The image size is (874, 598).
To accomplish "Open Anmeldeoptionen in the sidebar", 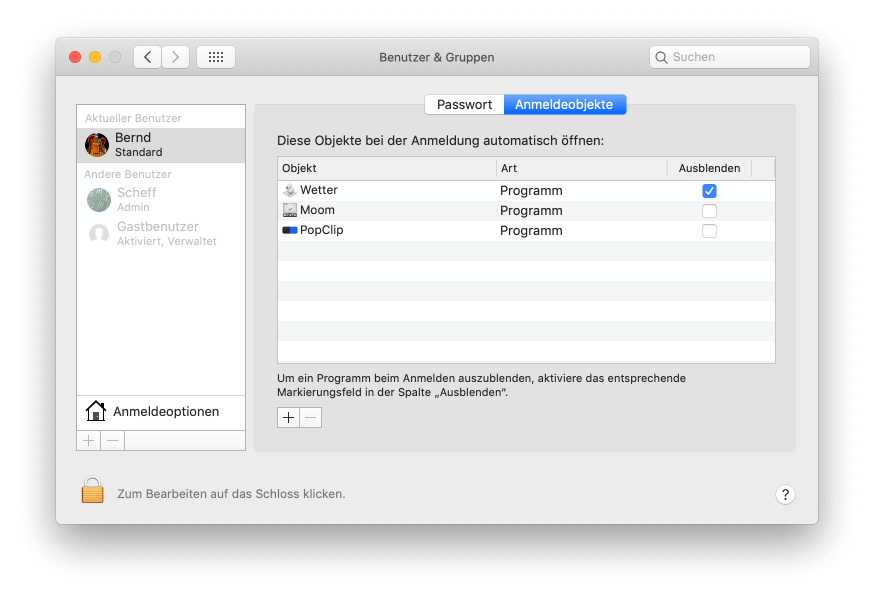I will pyautogui.click(x=165, y=411).
